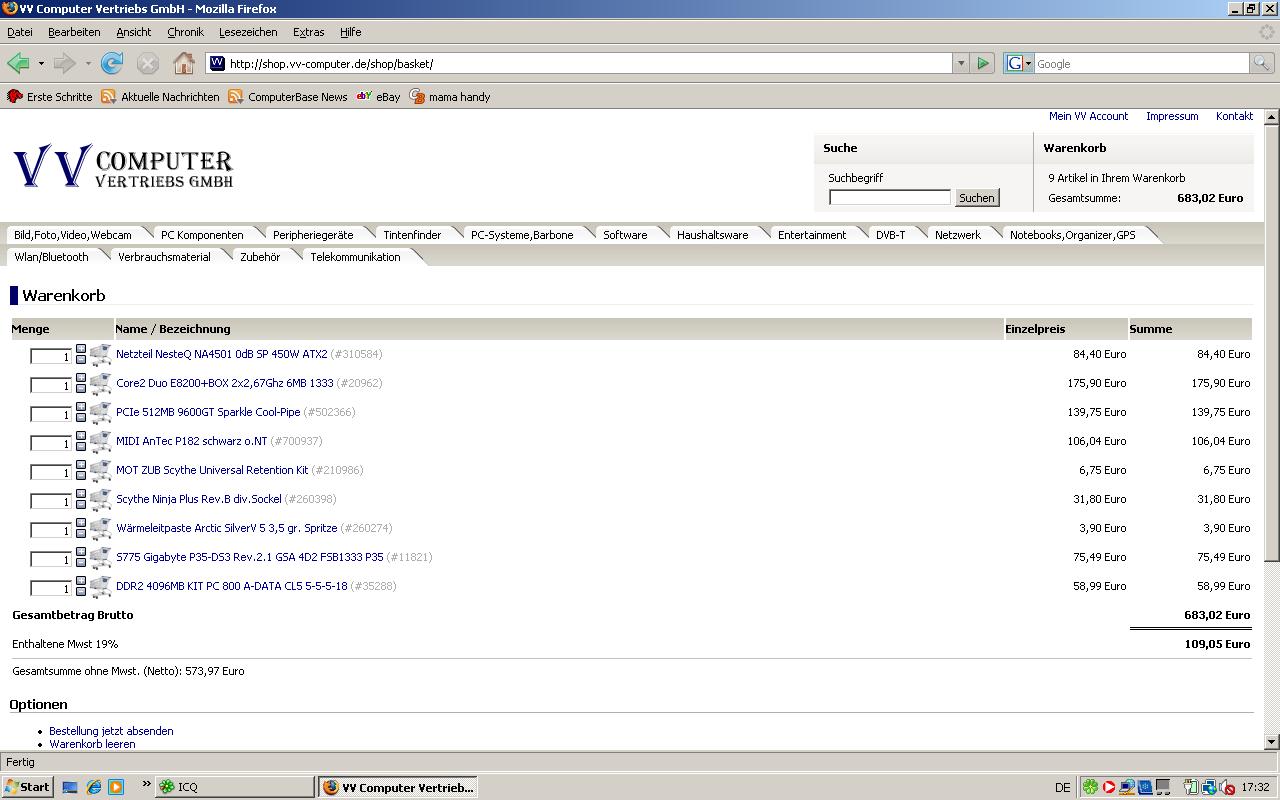Screen dimensions: 1280x800
Task: Reload the current page
Action: pos(112,64)
